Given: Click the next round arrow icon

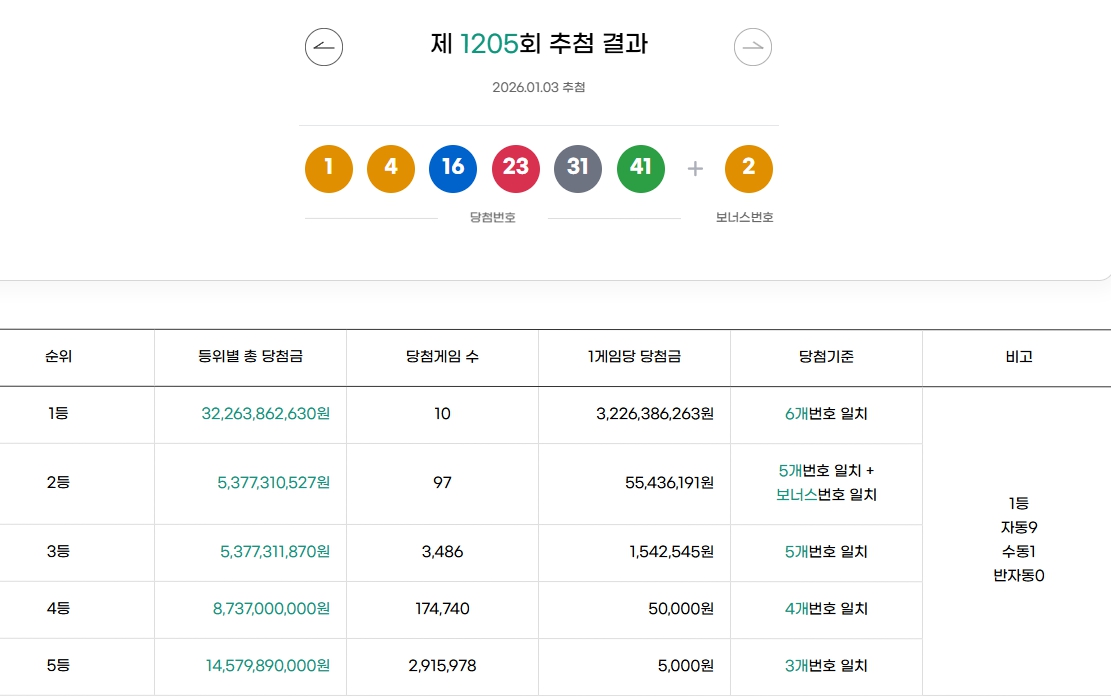Looking at the screenshot, I should [753, 46].
